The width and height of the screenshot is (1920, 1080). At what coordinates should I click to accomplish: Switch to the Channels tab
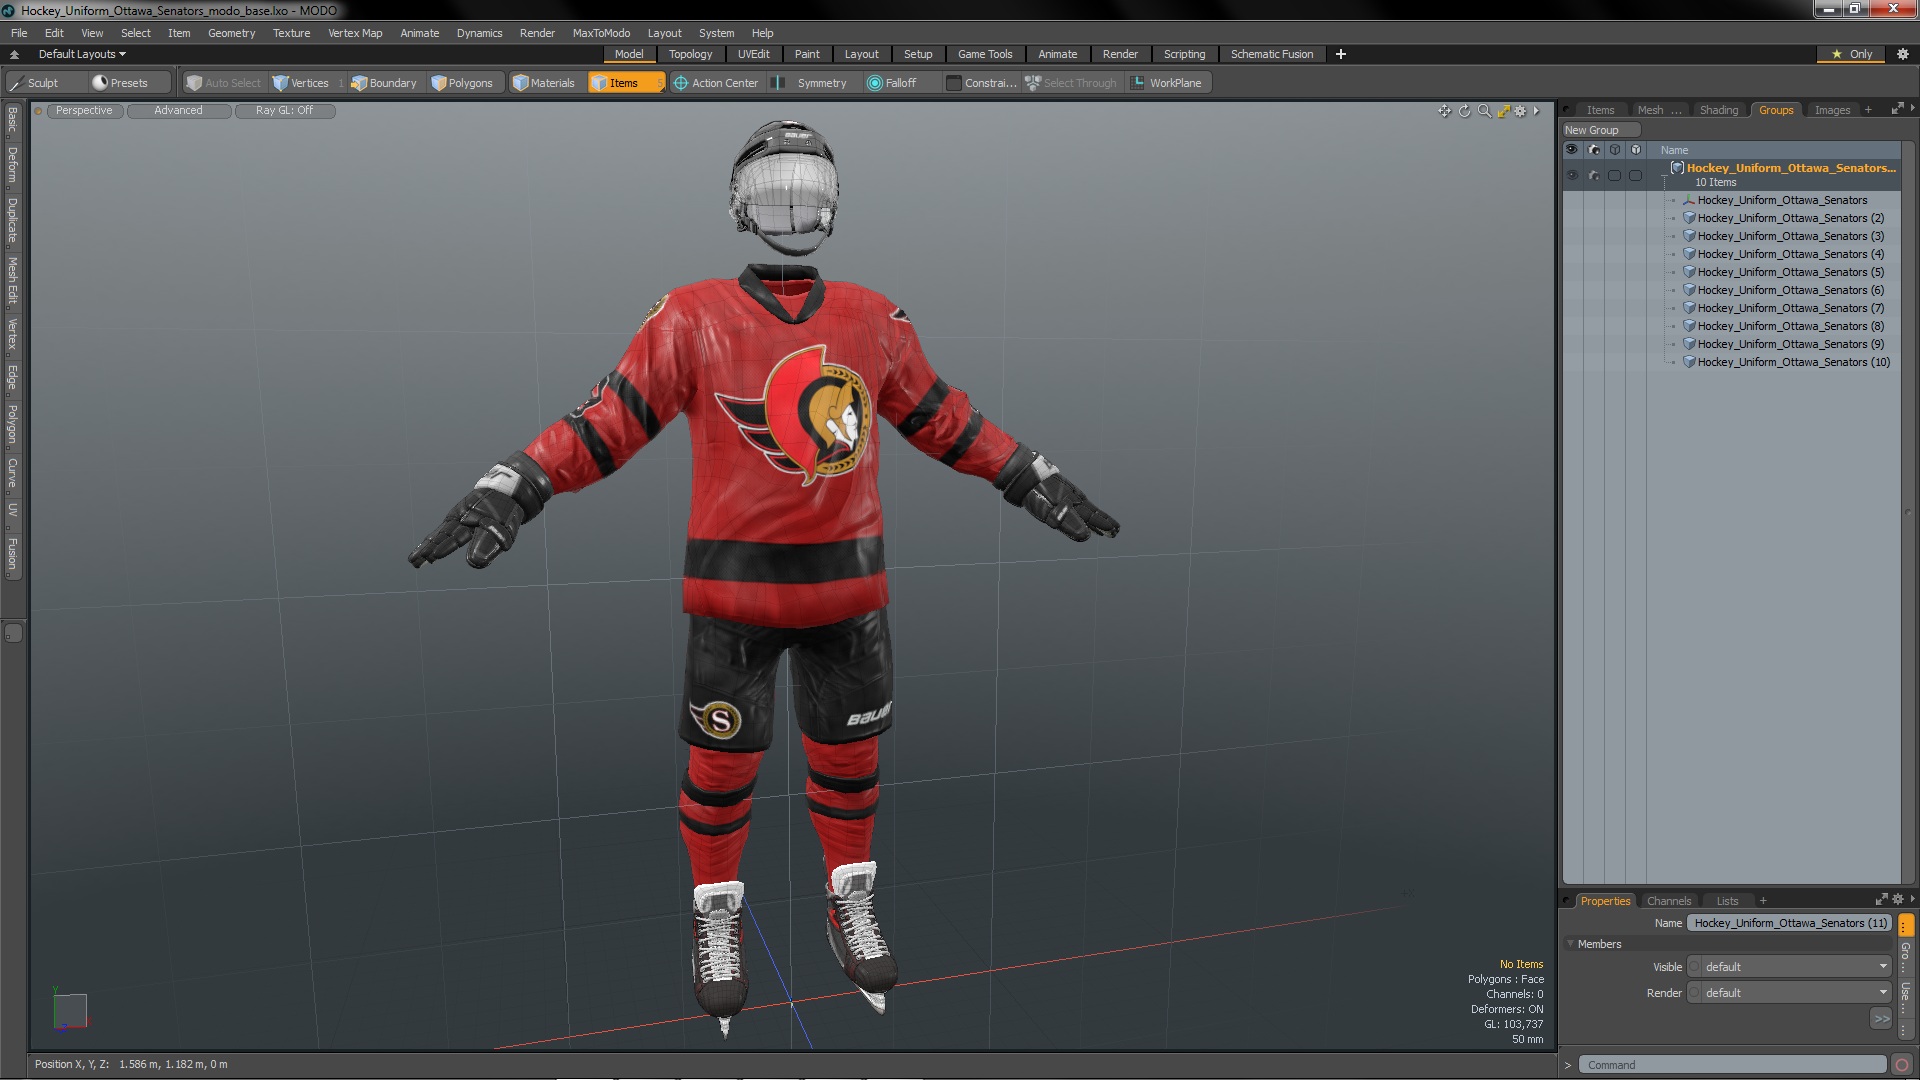1668,901
